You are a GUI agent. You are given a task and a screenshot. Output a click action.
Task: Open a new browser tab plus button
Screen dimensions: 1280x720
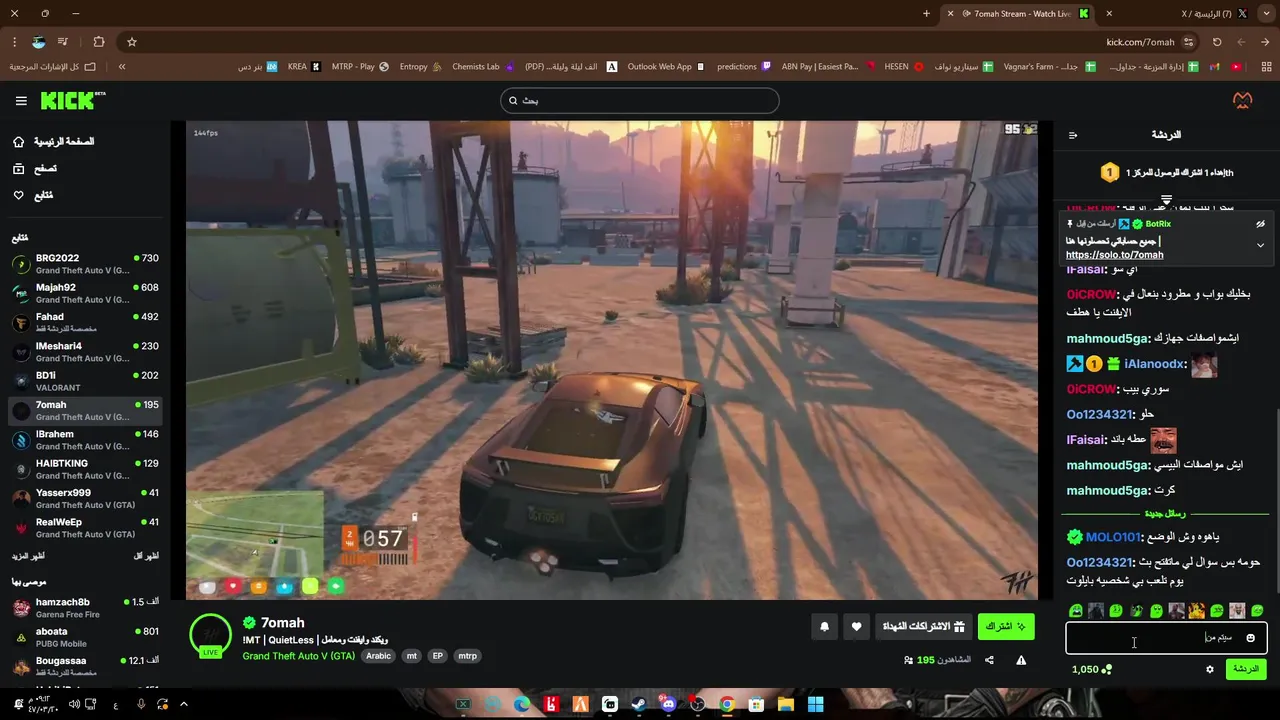click(x=926, y=14)
